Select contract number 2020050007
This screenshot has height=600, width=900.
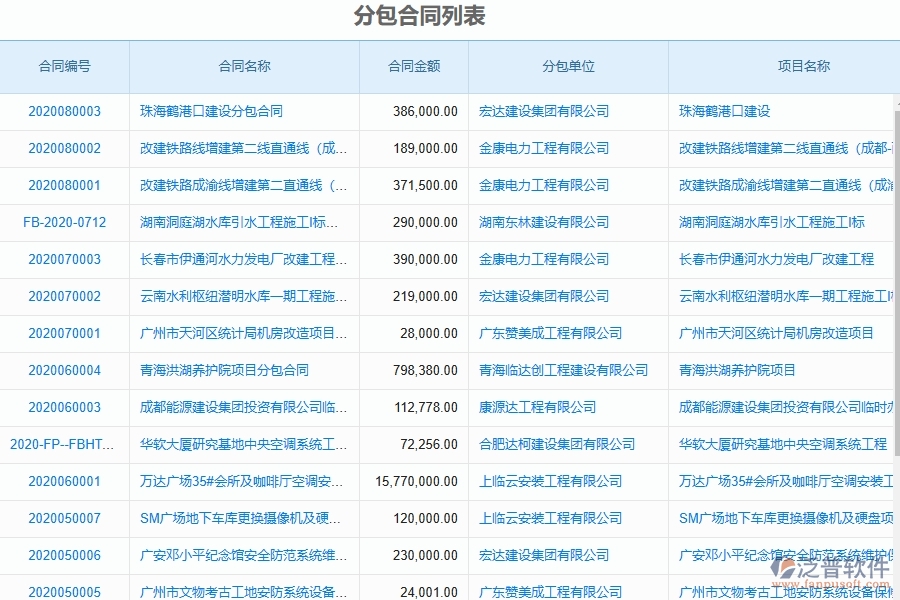point(66,519)
